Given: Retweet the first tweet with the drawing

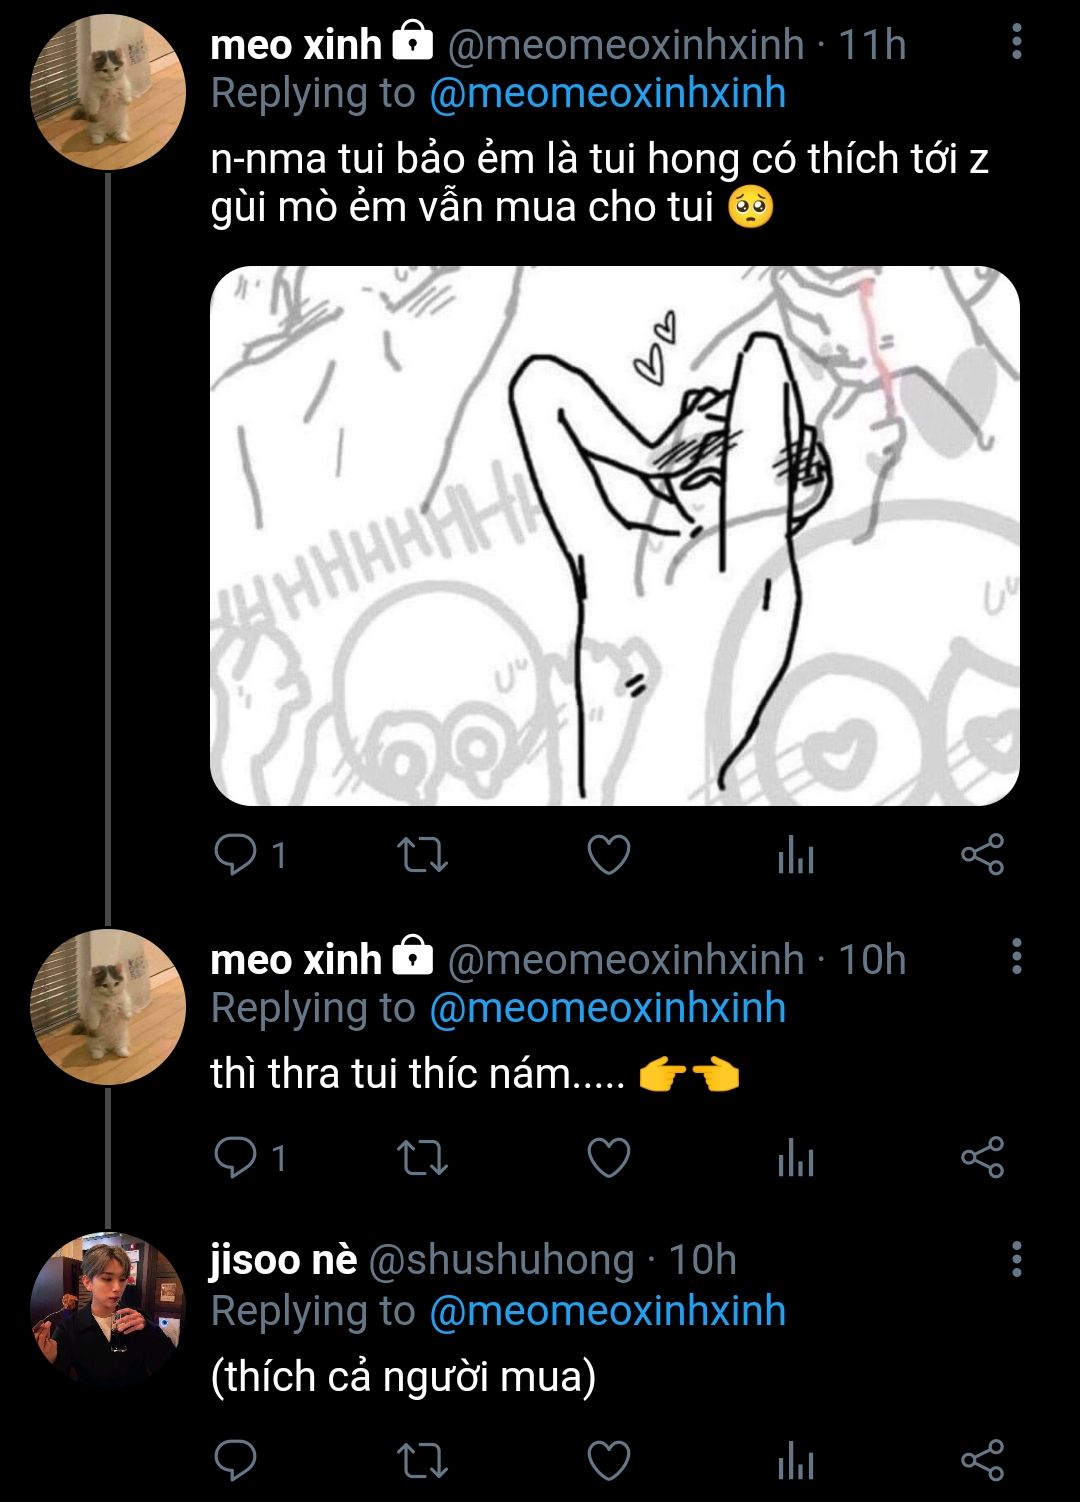Looking at the screenshot, I should (422, 855).
